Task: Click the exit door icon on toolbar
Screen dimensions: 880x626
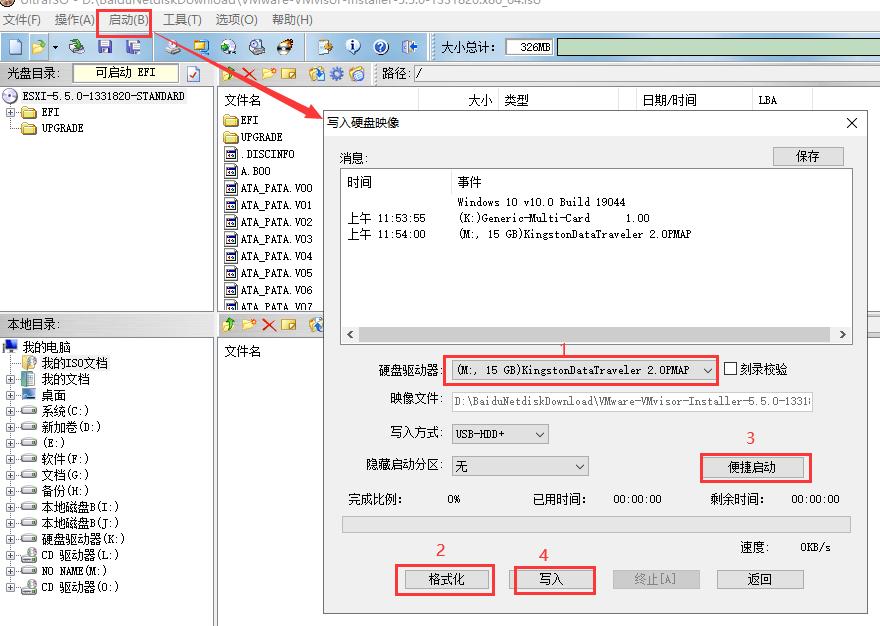Action: tap(409, 46)
